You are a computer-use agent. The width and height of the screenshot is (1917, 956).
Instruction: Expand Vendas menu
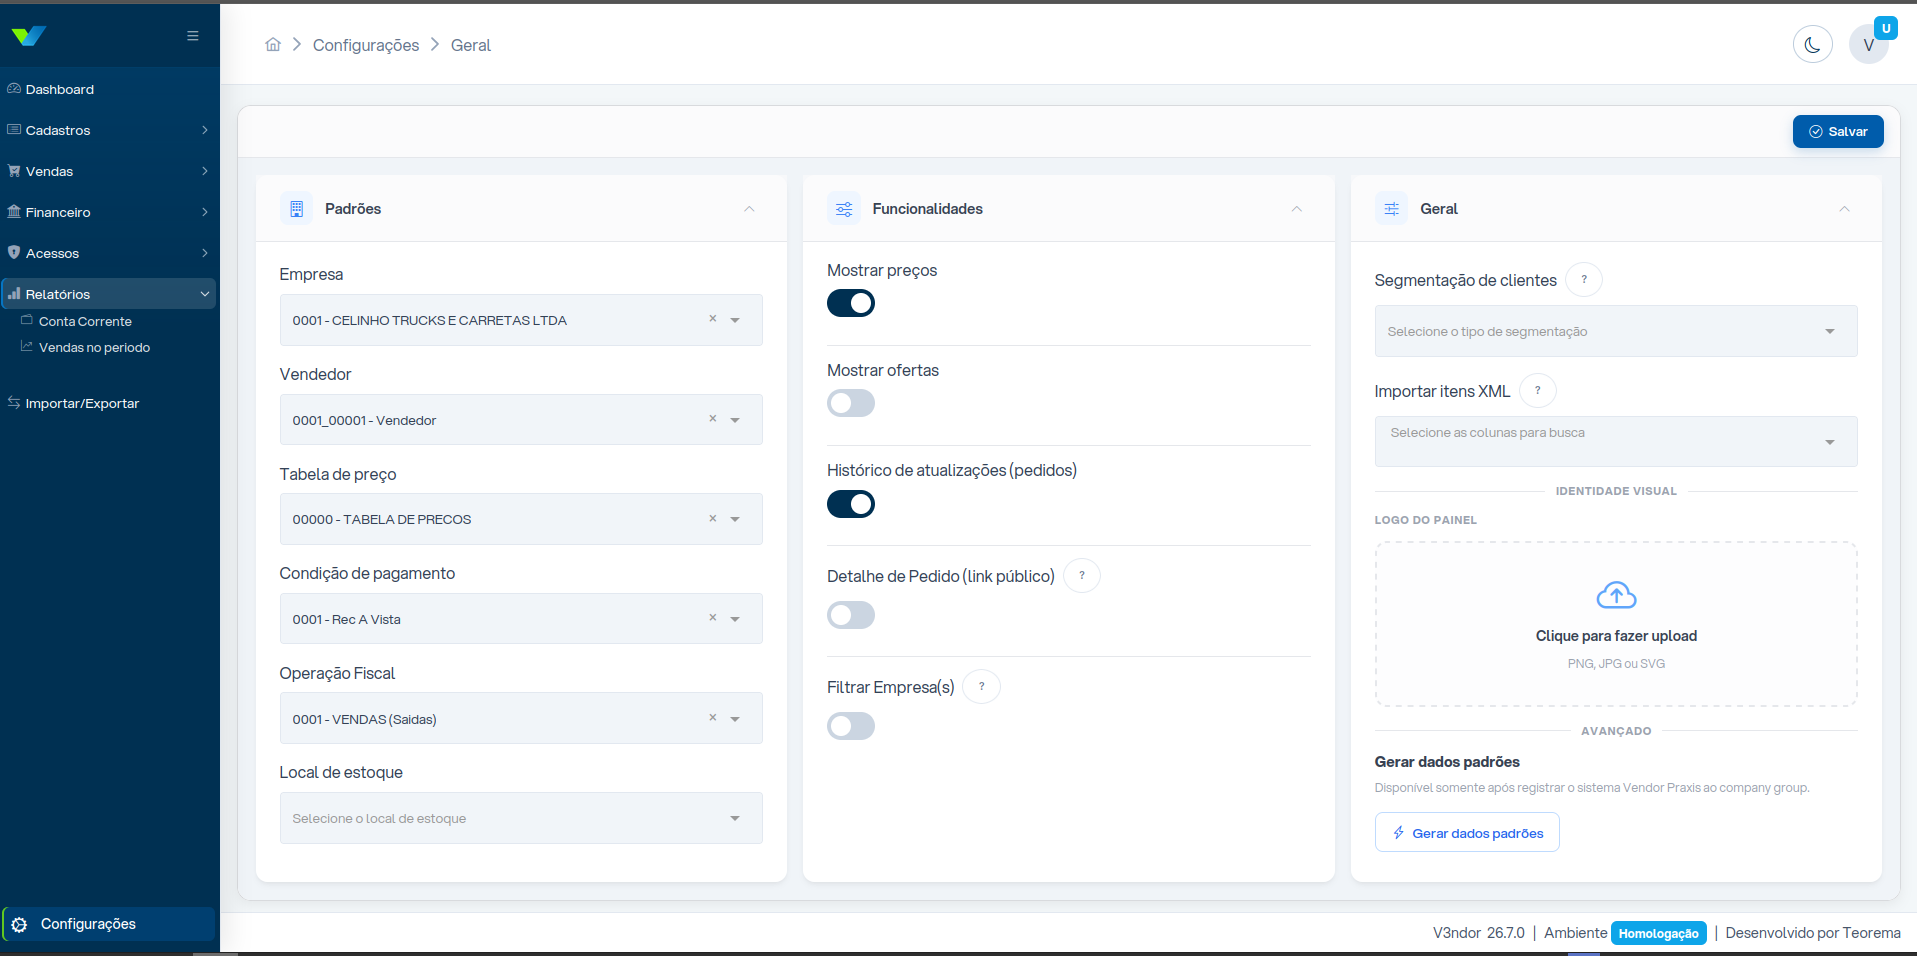(x=109, y=171)
